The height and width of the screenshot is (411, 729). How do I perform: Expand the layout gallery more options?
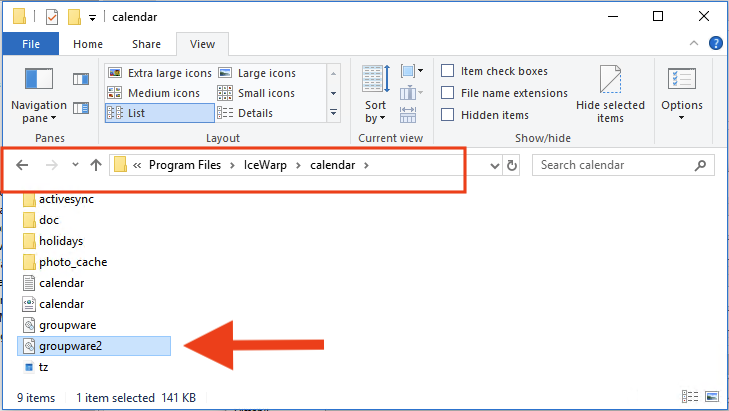coord(333,113)
